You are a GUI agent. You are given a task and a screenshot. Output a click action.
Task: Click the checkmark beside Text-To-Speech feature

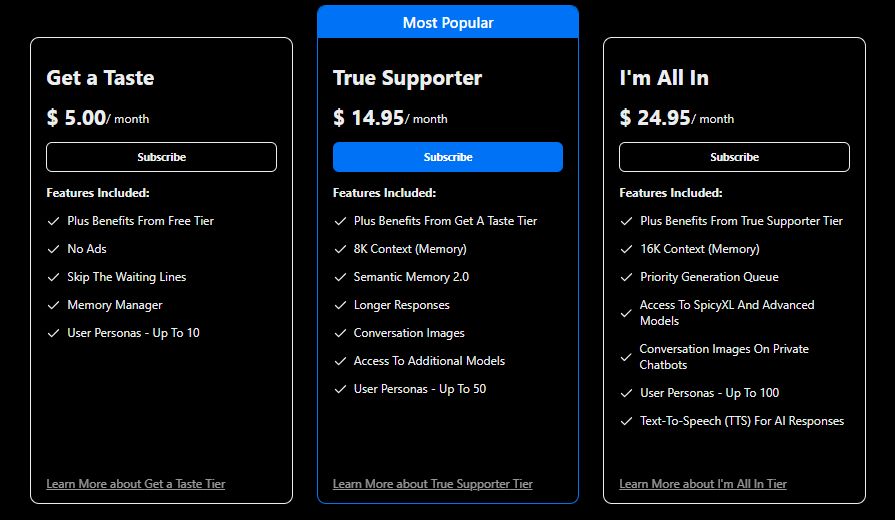(x=626, y=421)
